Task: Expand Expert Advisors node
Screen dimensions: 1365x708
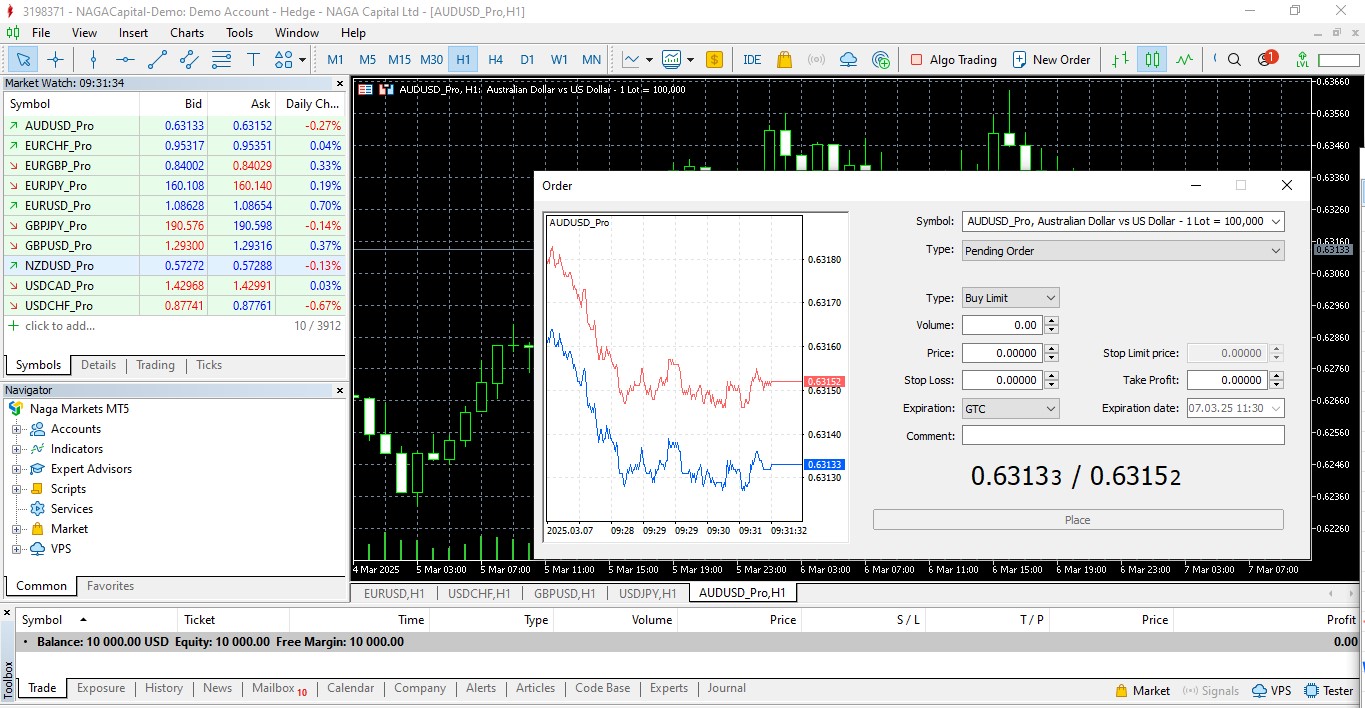Action: click(16, 469)
